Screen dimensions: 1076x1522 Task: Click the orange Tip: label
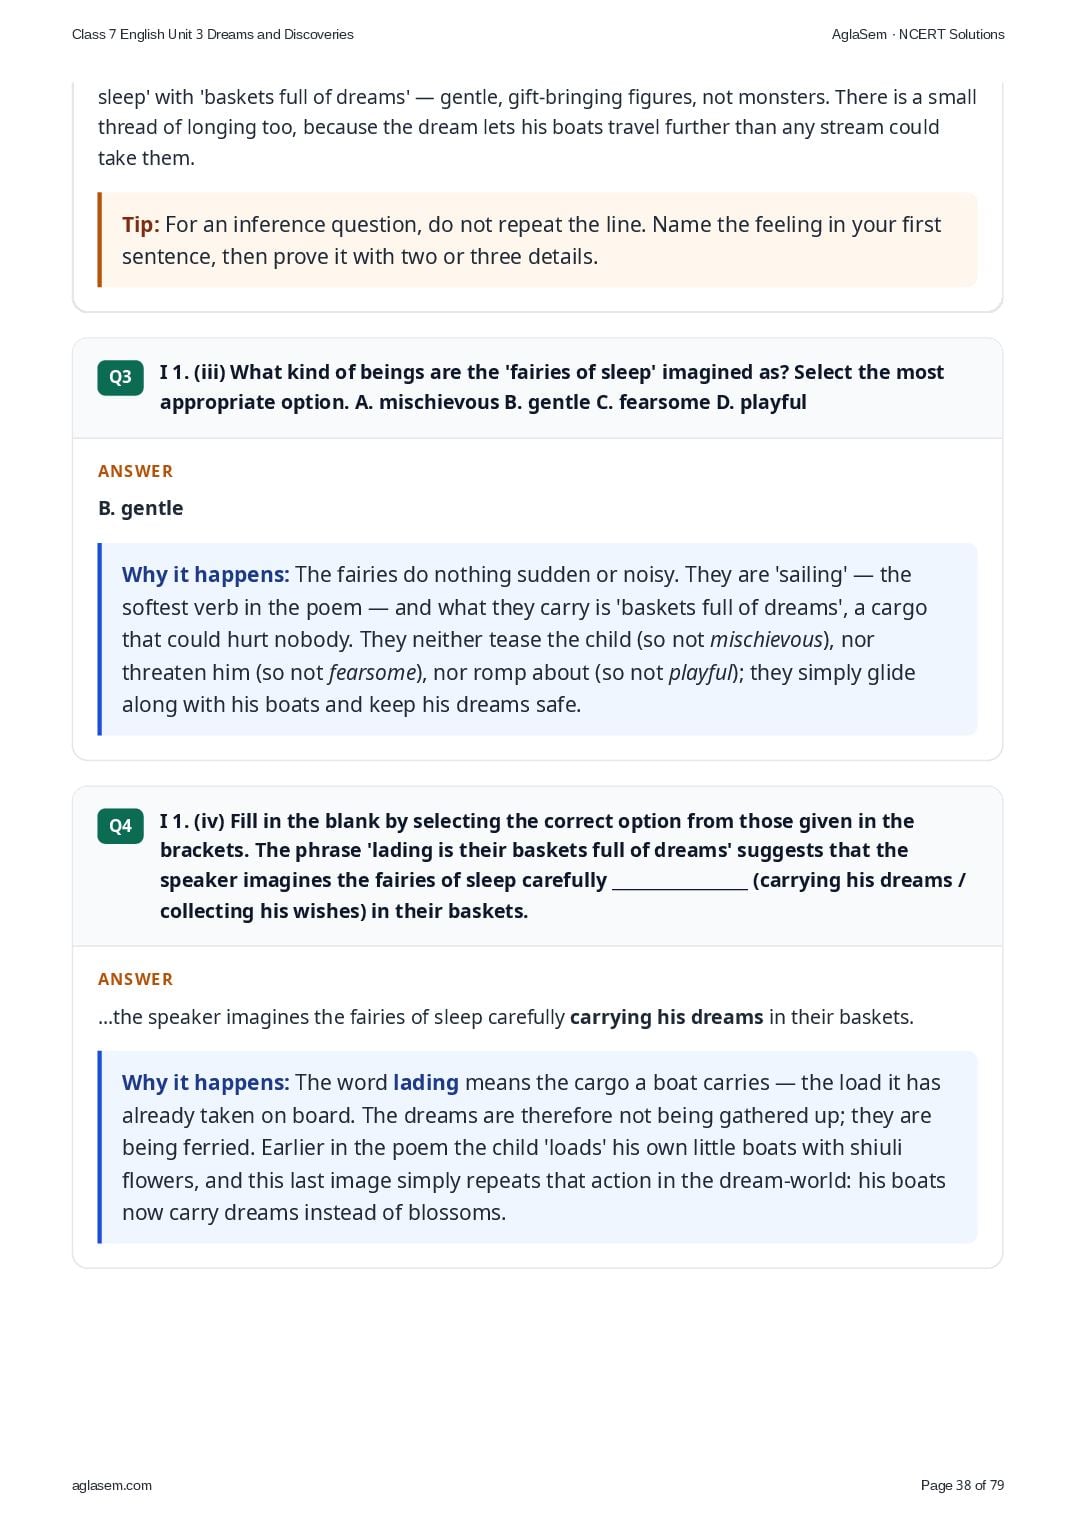point(140,225)
